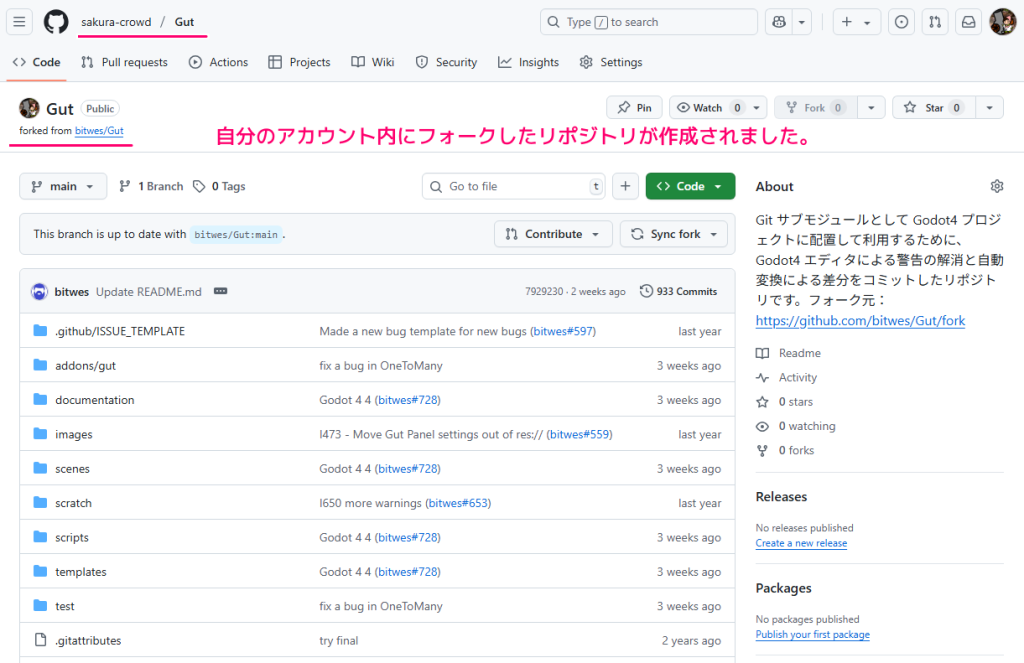Switch to the Pull requests tab
The image size is (1024, 663).
124,62
